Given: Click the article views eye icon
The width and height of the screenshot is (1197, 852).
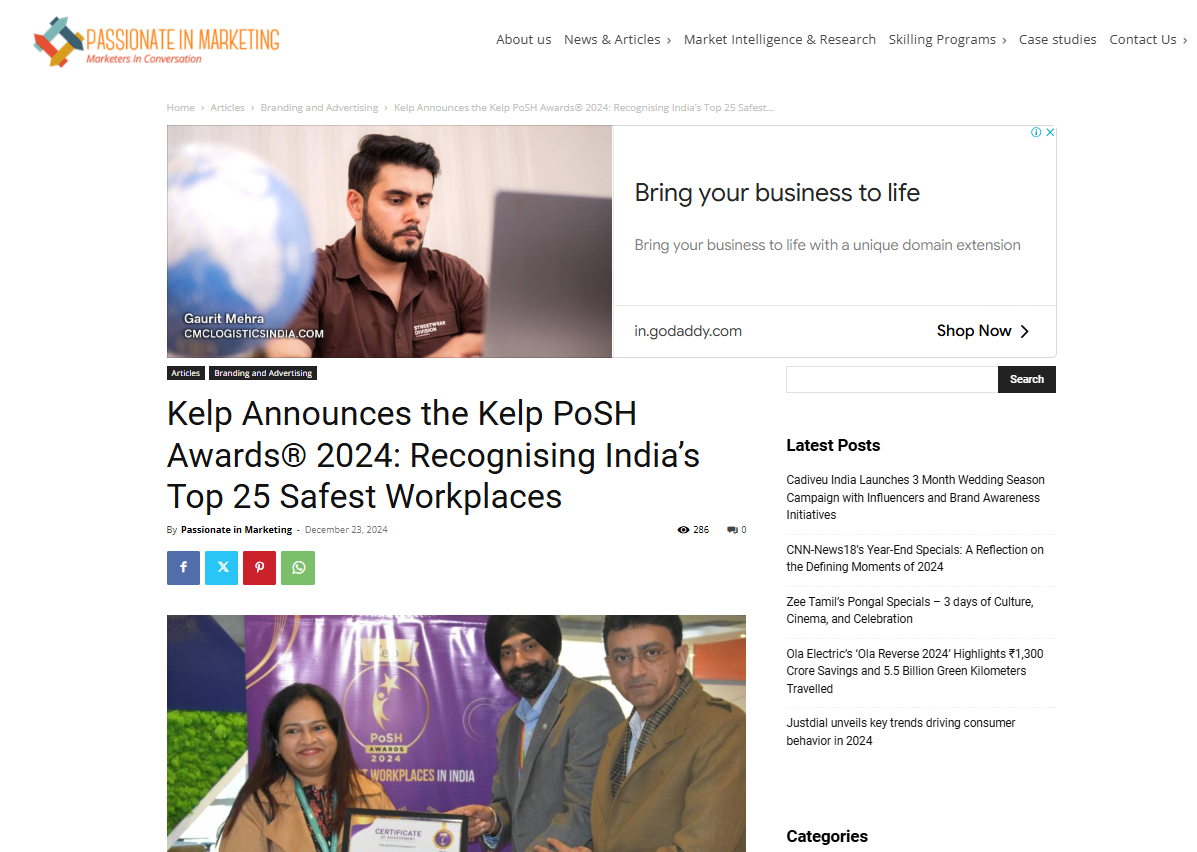Looking at the screenshot, I should (683, 530).
